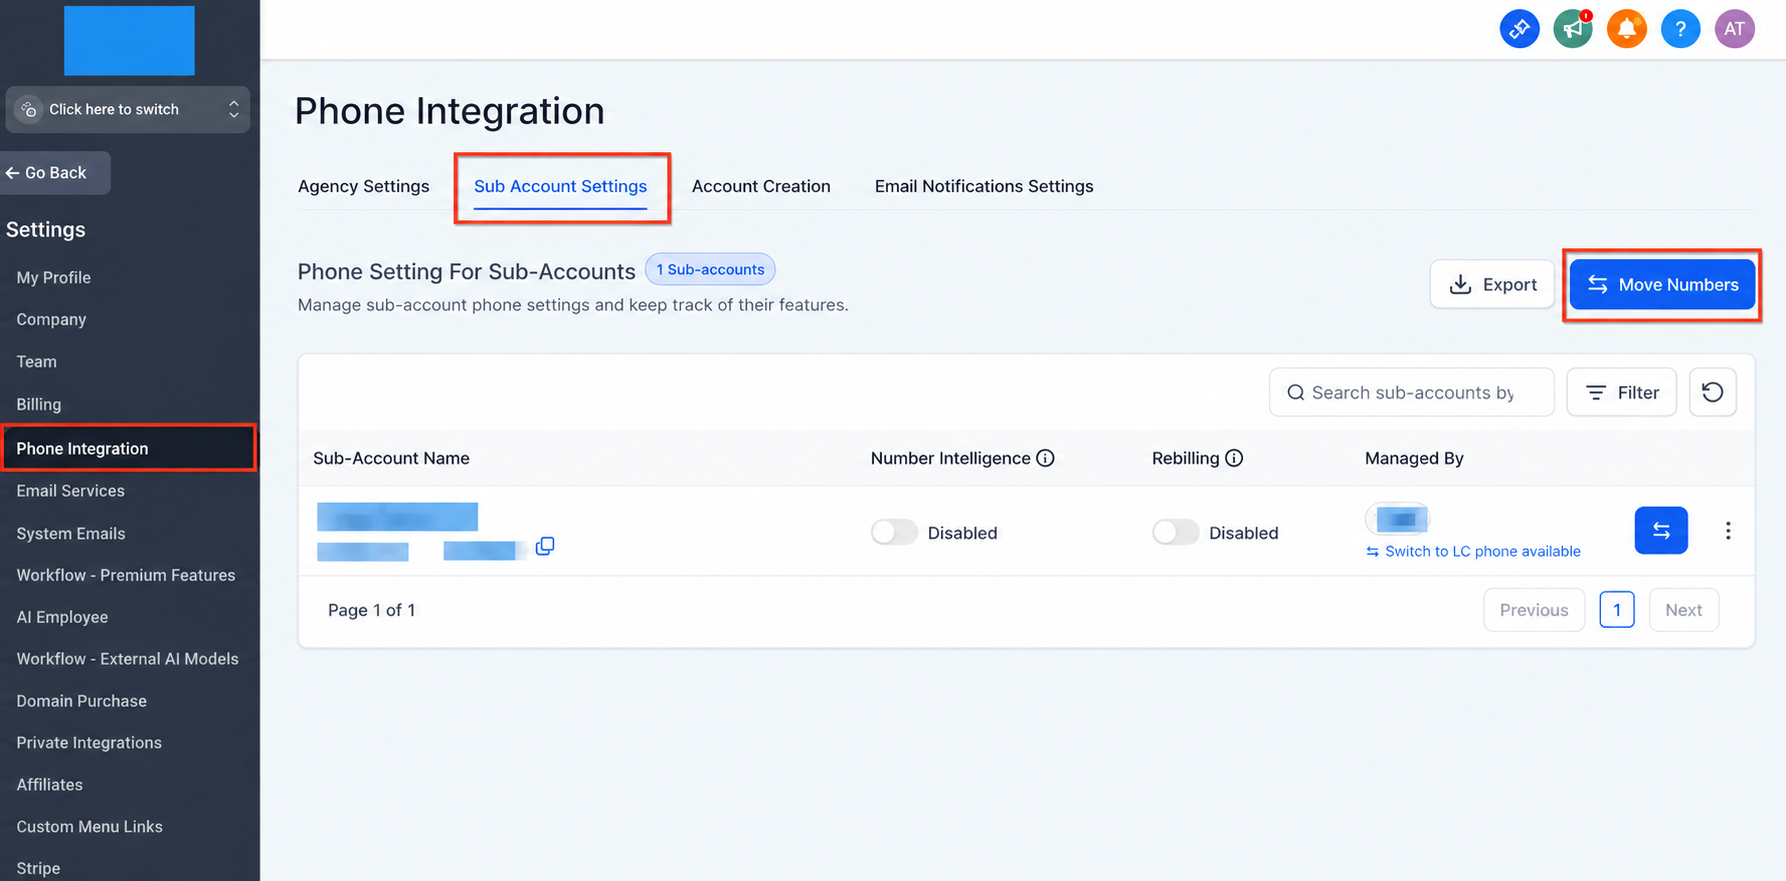
Task: Click the Number Intelligence info icon
Action: 1045,458
